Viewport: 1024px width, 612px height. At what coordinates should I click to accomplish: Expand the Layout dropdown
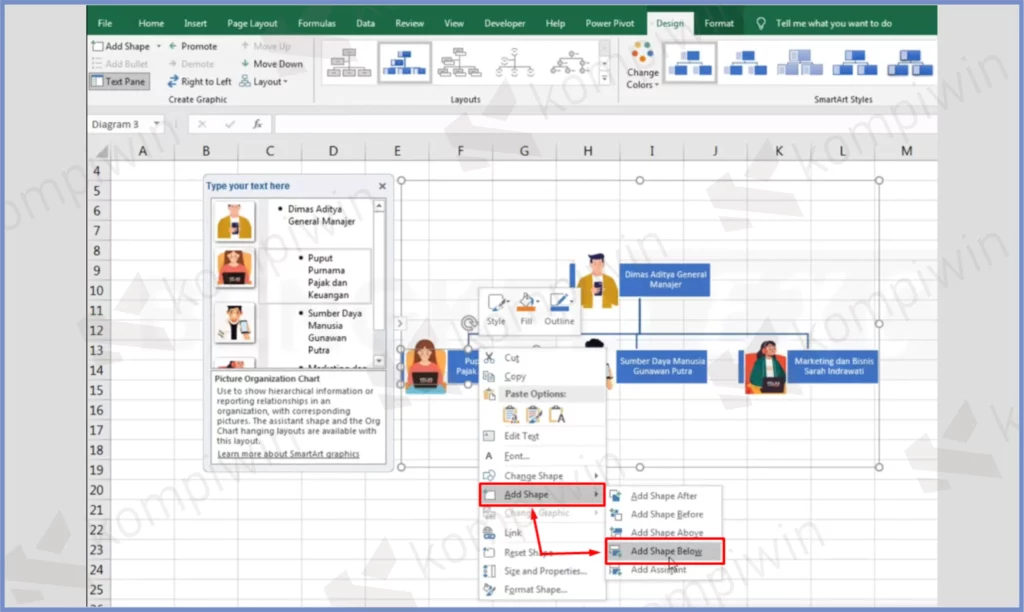(x=270, y=82)
